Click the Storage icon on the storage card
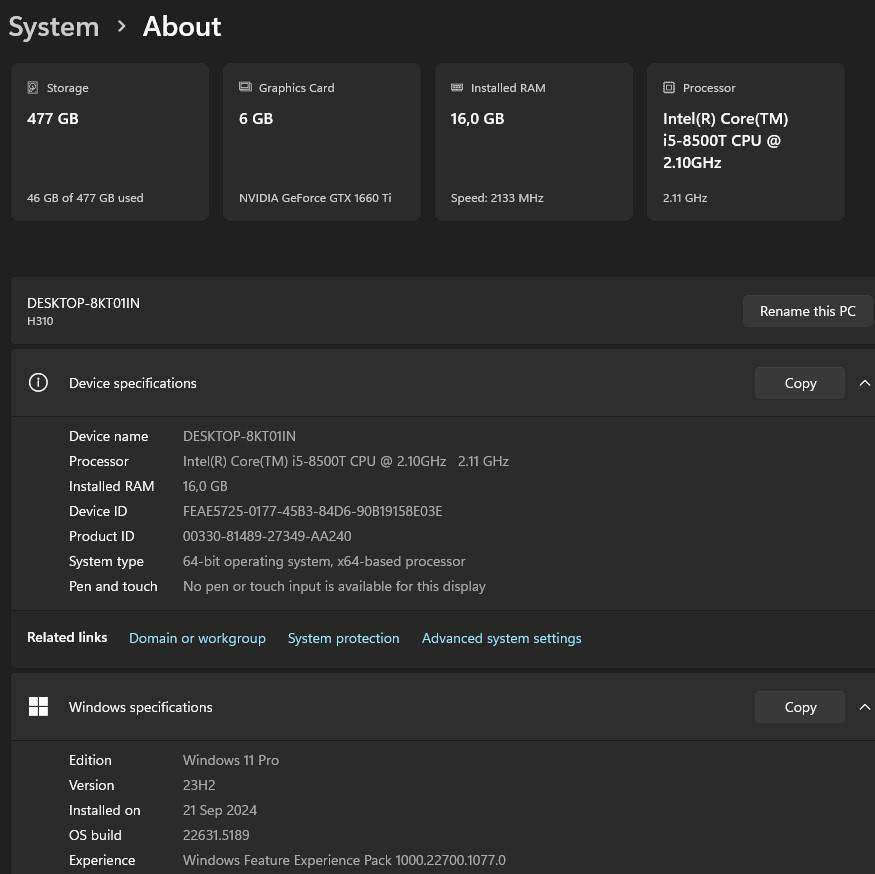The height and width of the screenshot is (874, 875). [x=33, y=88]
